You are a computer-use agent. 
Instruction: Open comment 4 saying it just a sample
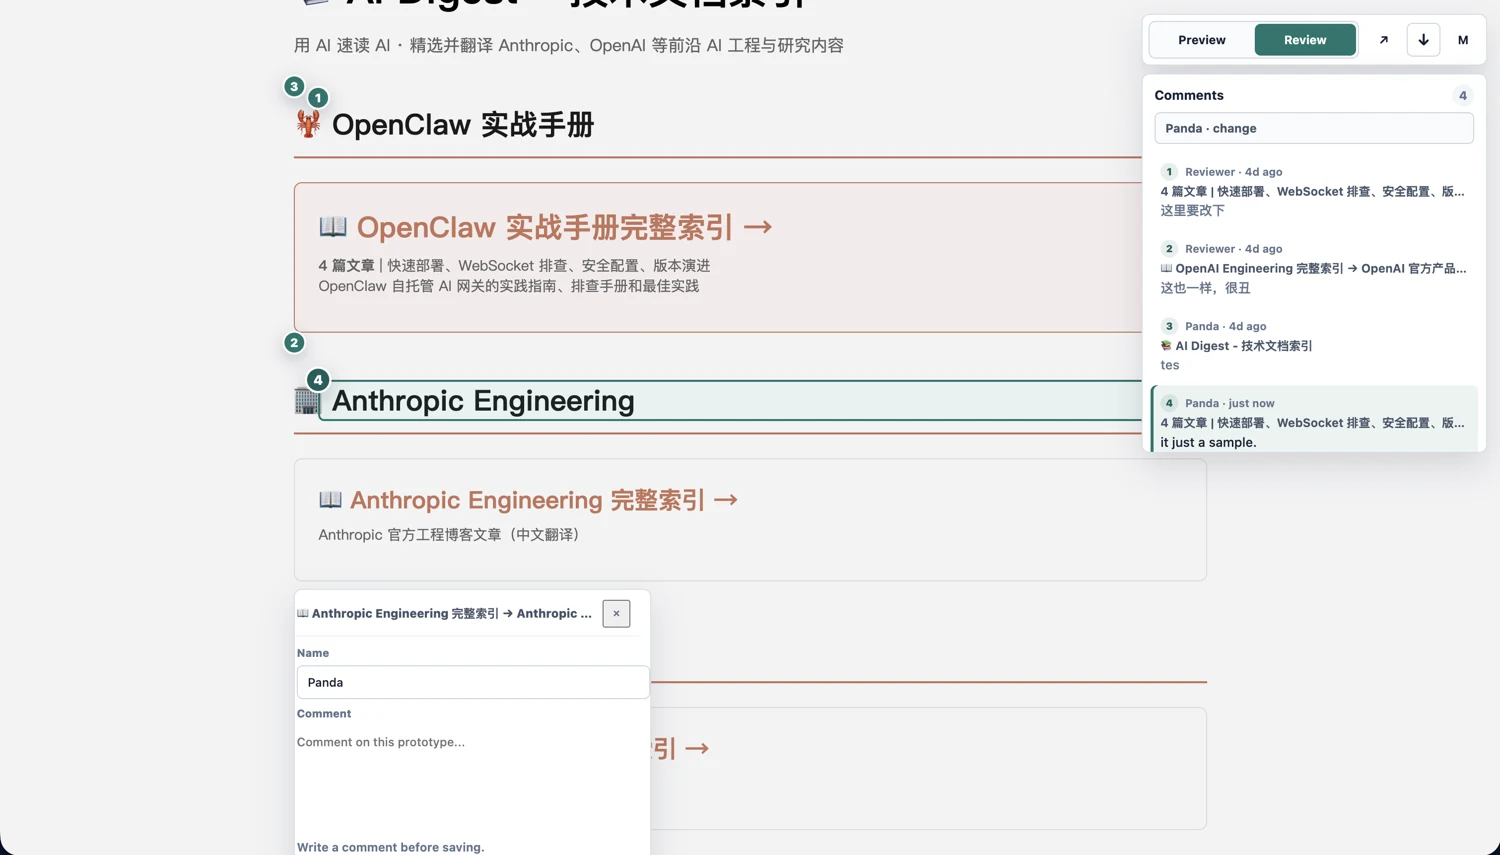tap(1313, 420)
